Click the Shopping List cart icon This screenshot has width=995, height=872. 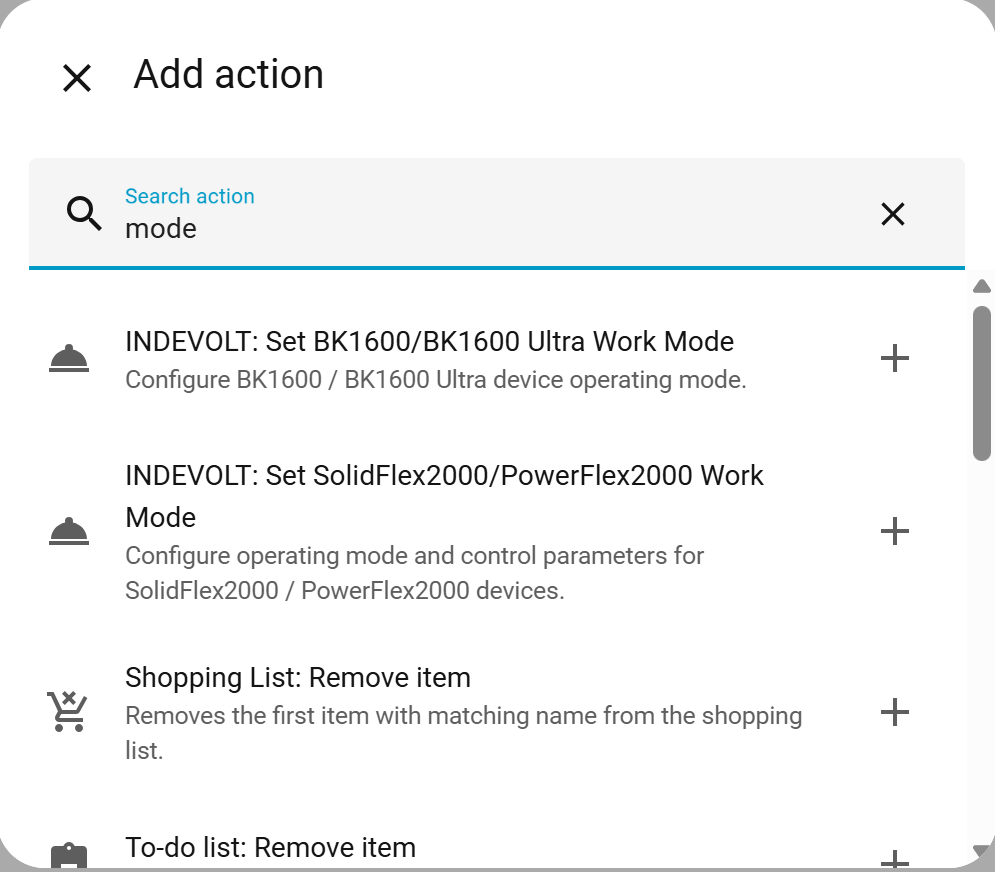(x=68, y=712)
